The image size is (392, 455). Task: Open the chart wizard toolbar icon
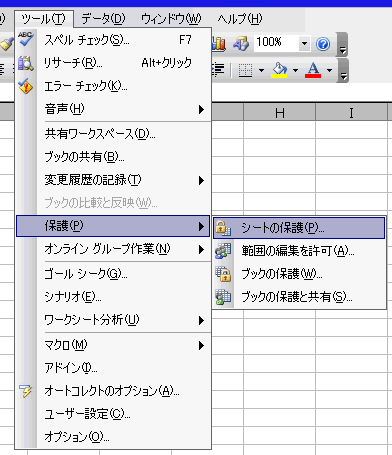219,44
